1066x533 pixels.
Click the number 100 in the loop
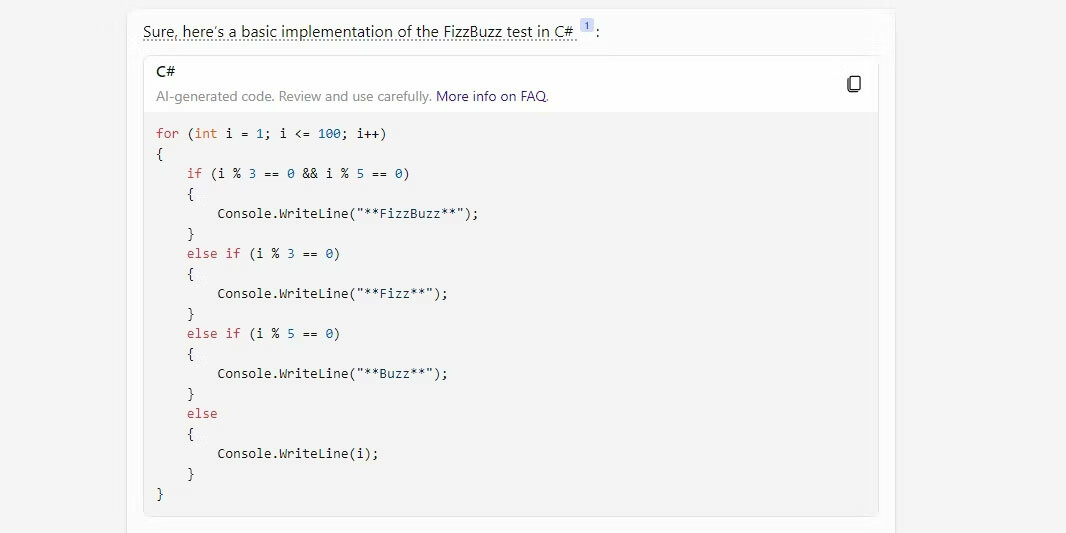329,134
